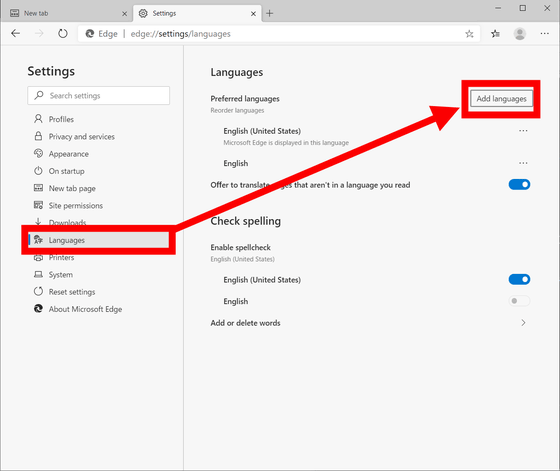Click the New tab page icon
This screenshot has height=471, width=560.
coord(38,188)
